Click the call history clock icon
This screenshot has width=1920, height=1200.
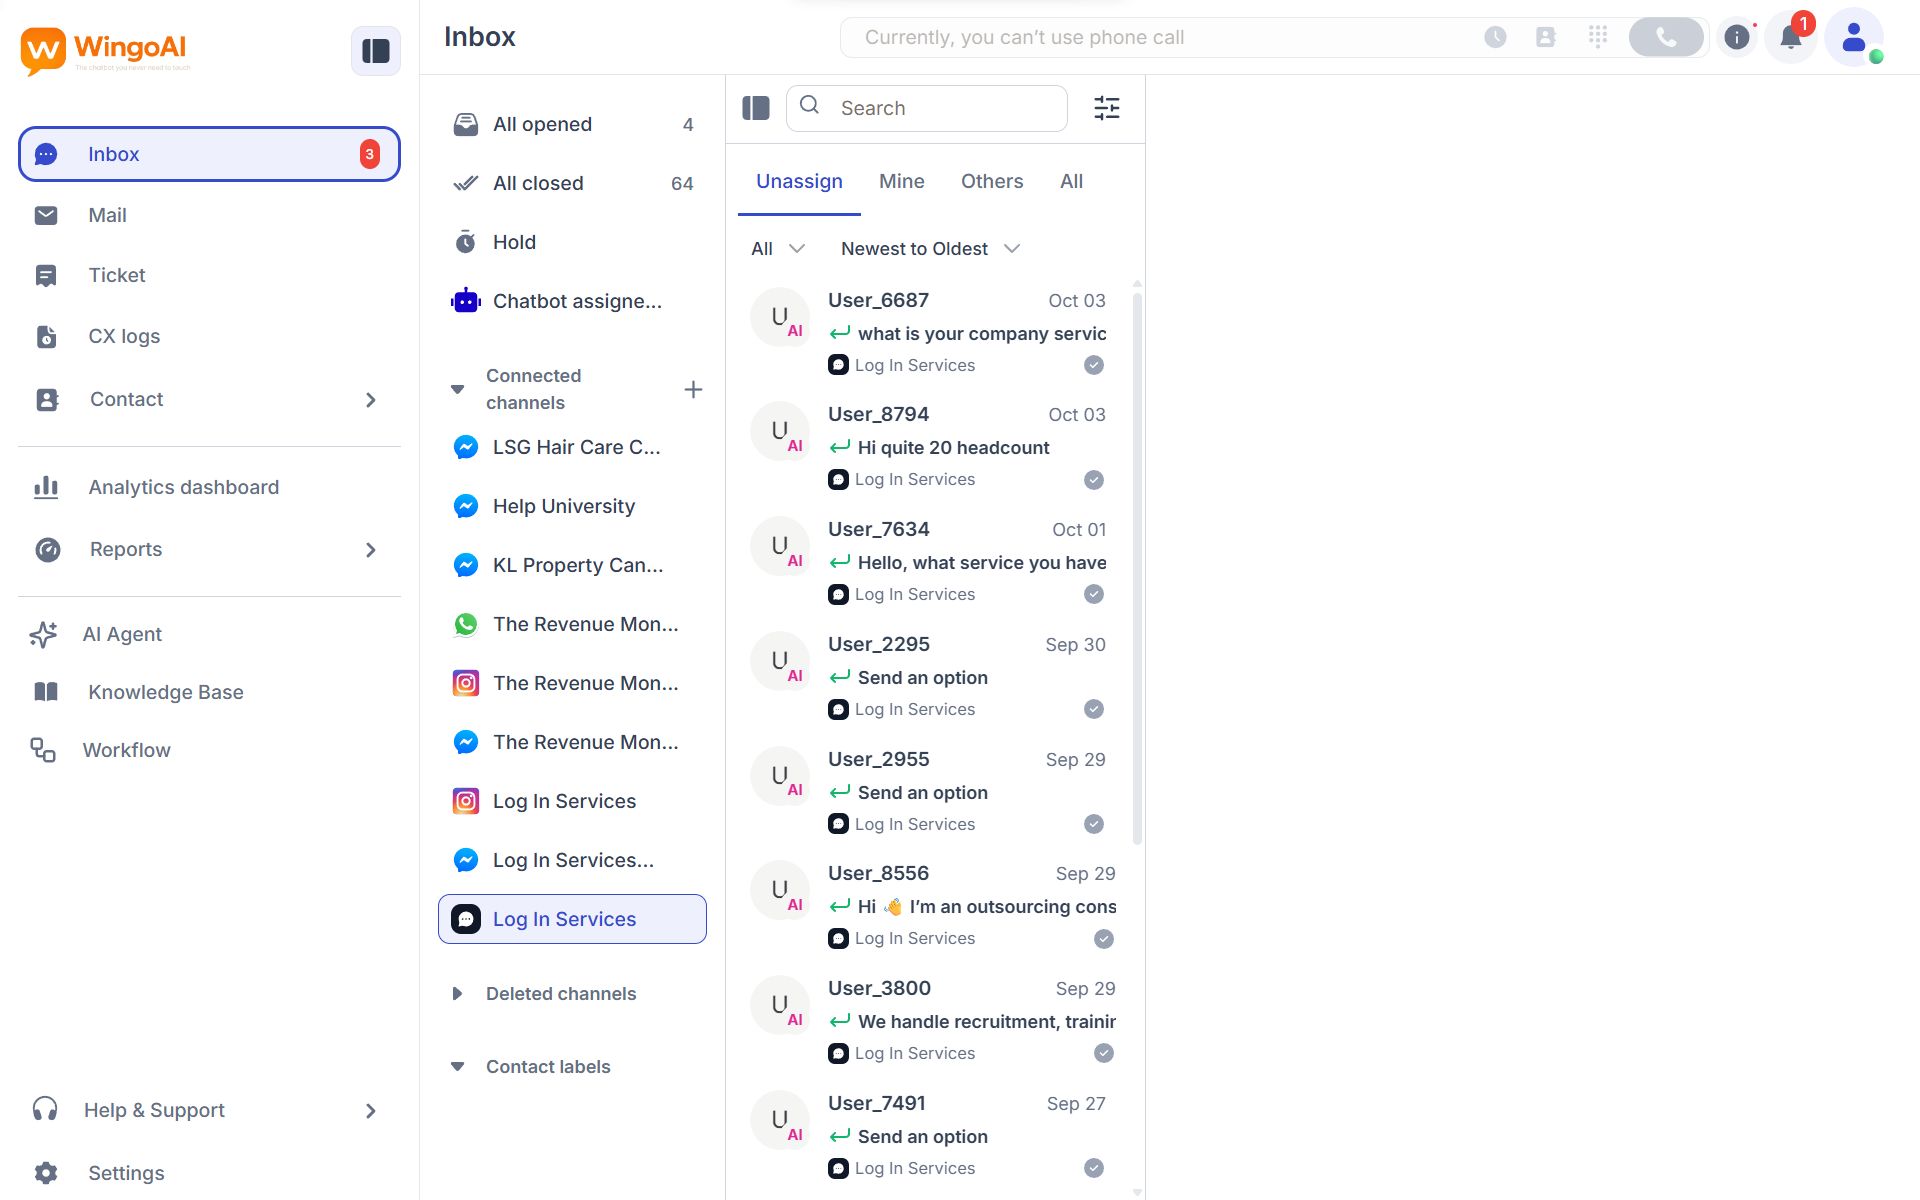tap(1495, 37)
